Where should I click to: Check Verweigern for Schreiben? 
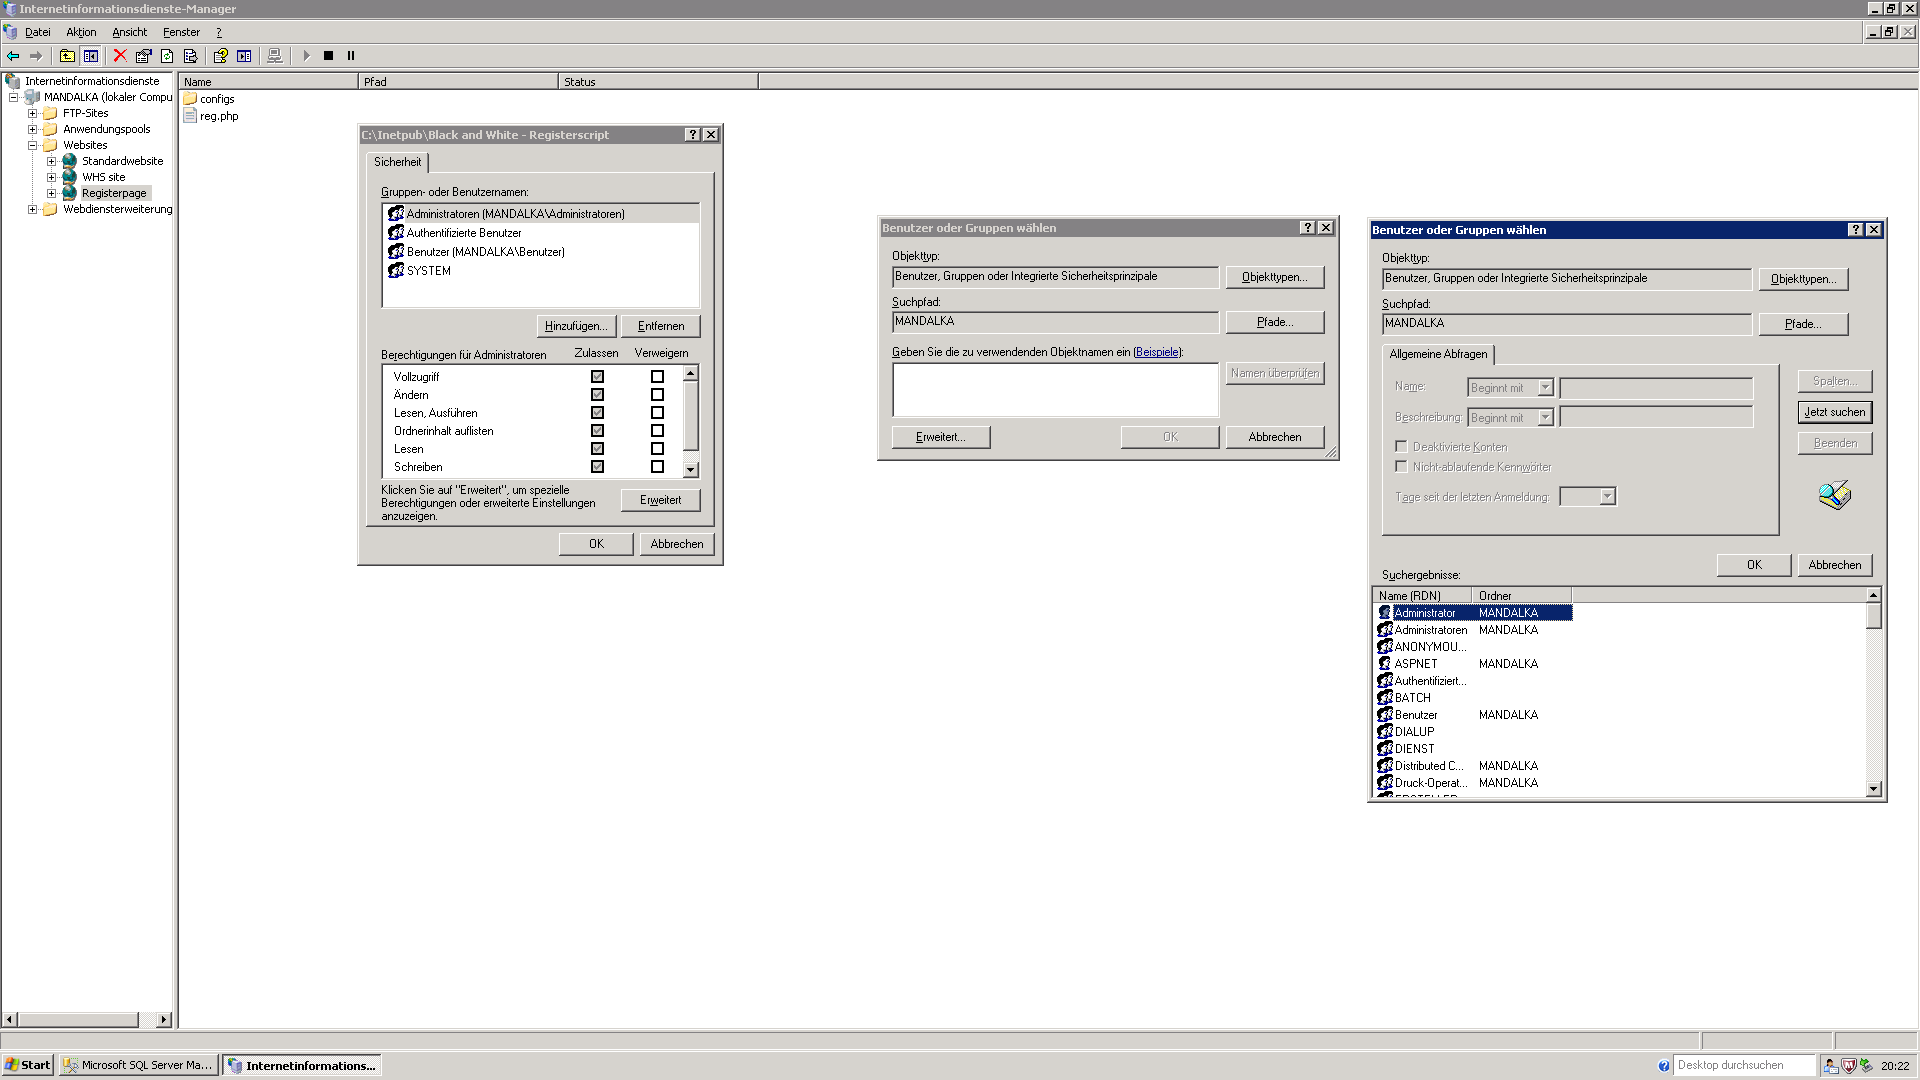click(x=657, y=467)
